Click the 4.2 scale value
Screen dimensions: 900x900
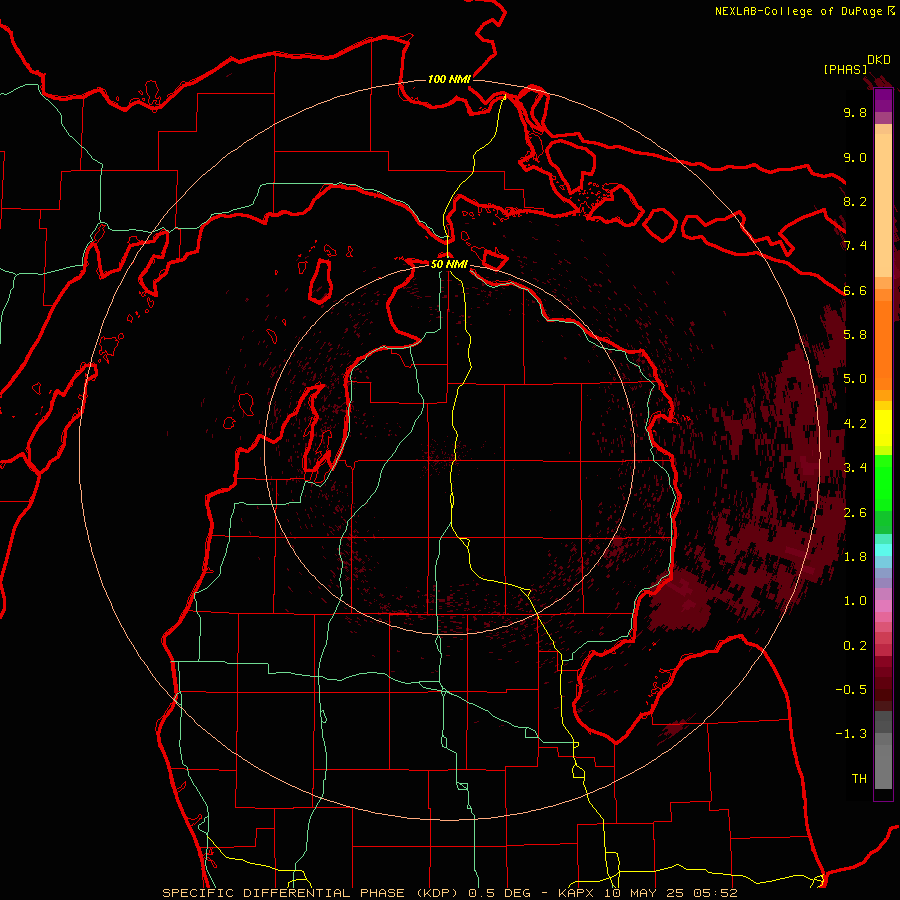(855, 424)
